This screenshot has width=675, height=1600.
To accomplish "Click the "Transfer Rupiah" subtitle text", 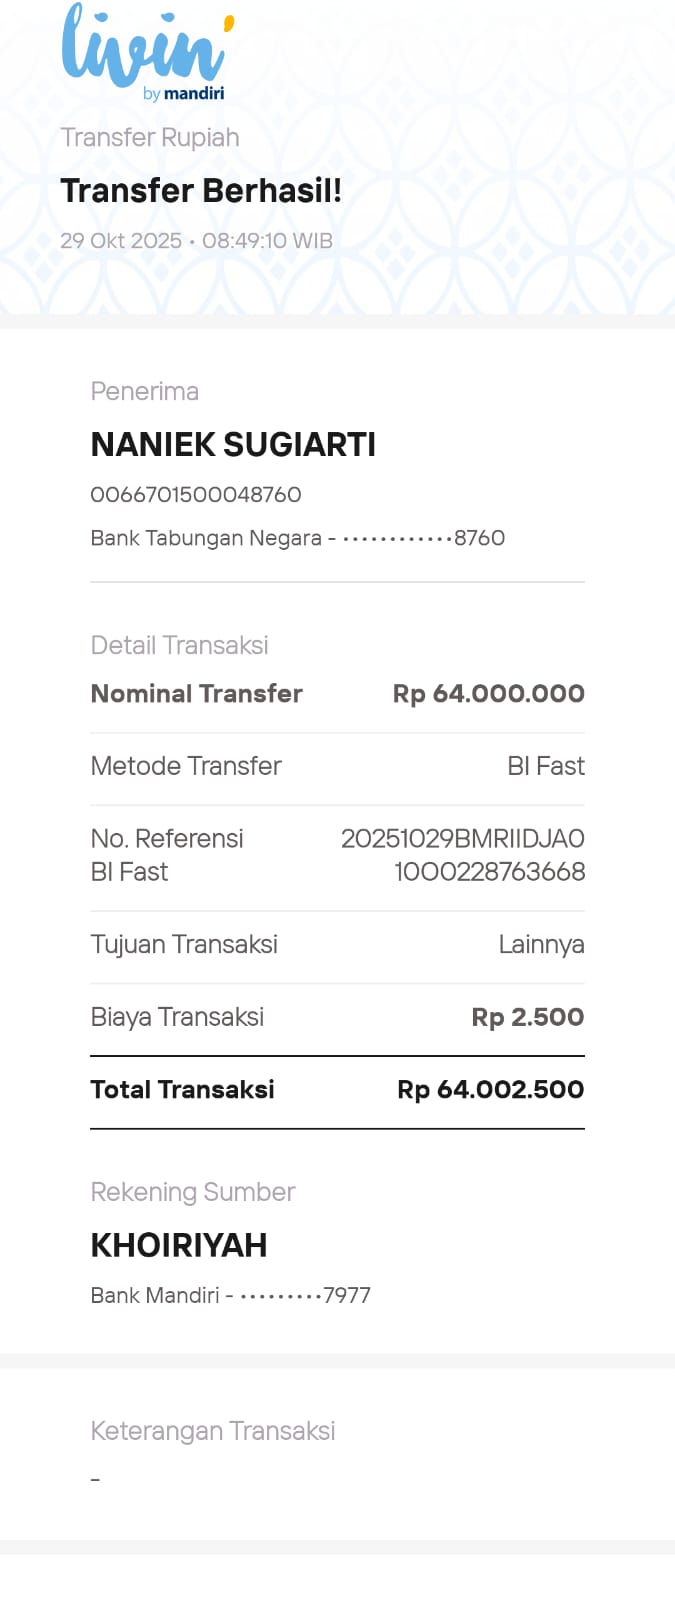I will click(150, 137).
